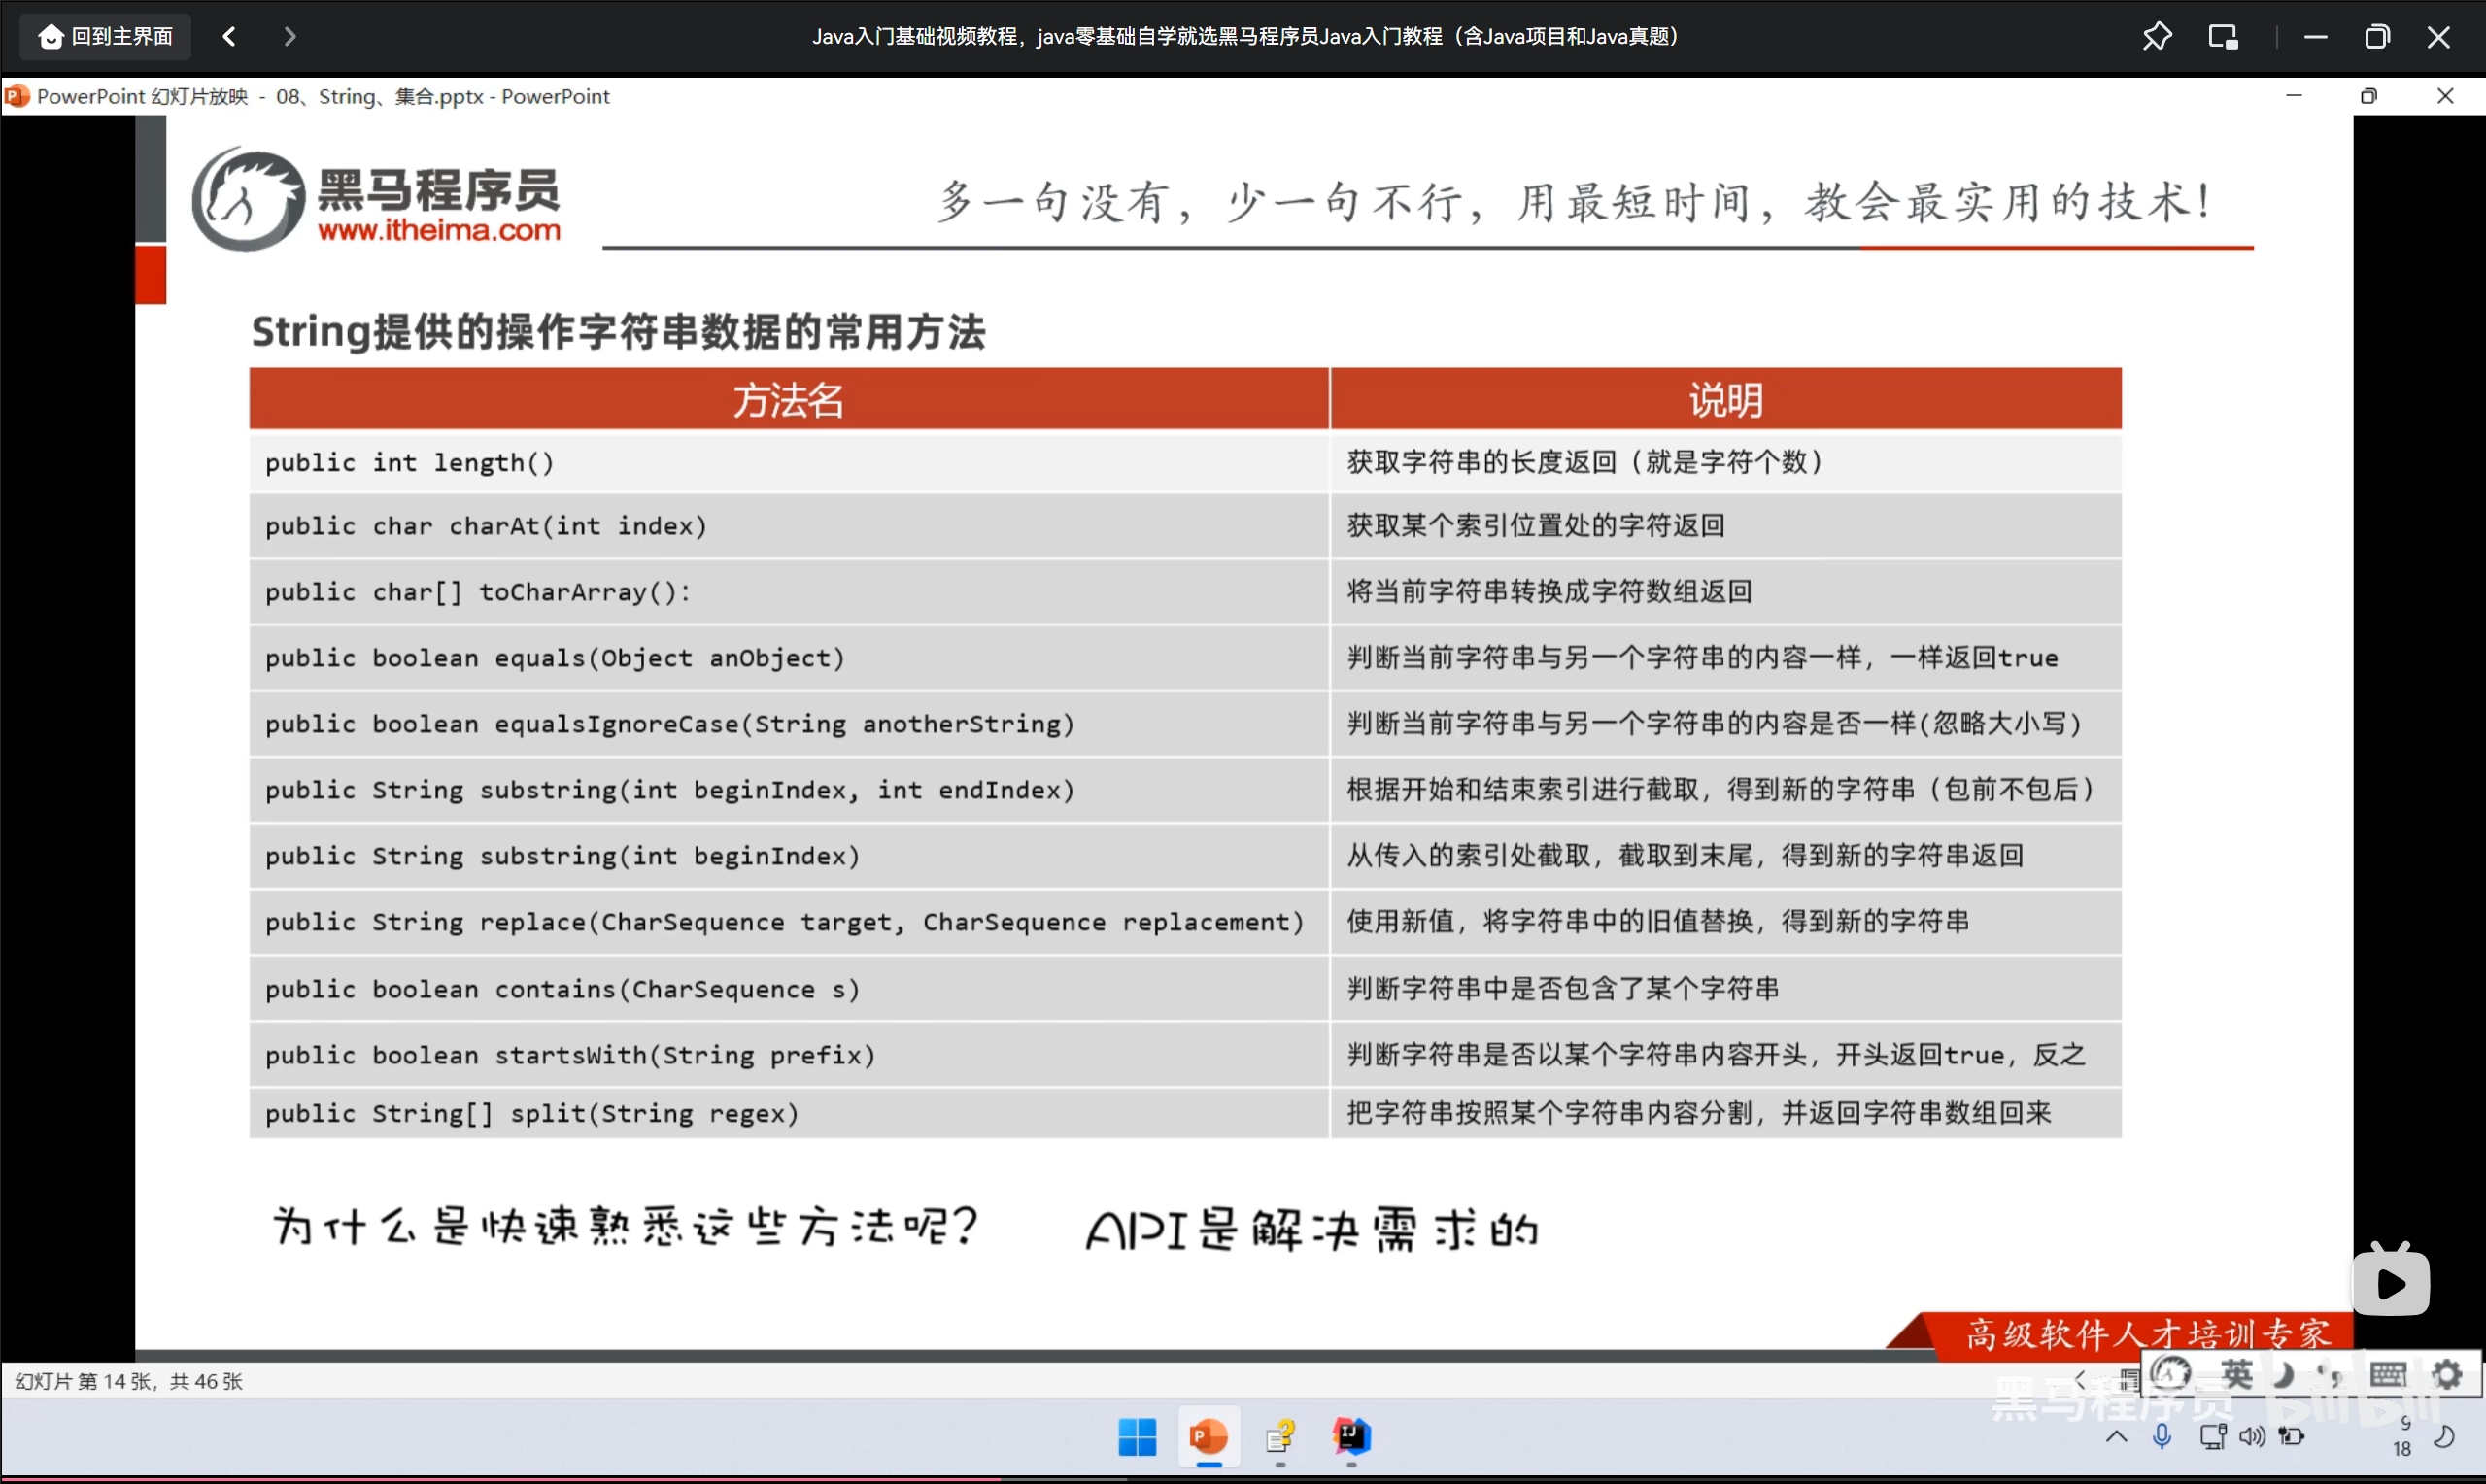Open IME settings gear
Image resolution: width=2486 pixels, height=1484 pixels.
[x=2446, y=1375]
